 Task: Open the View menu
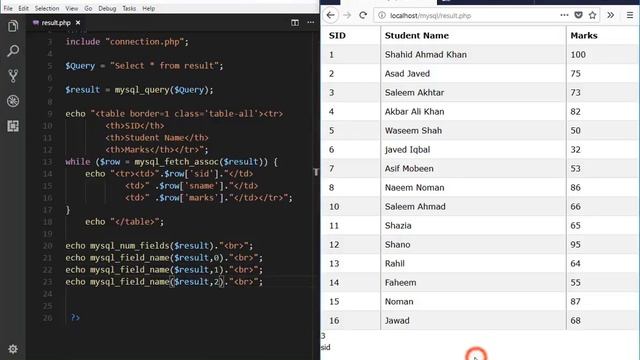click(x=71, y=8)
